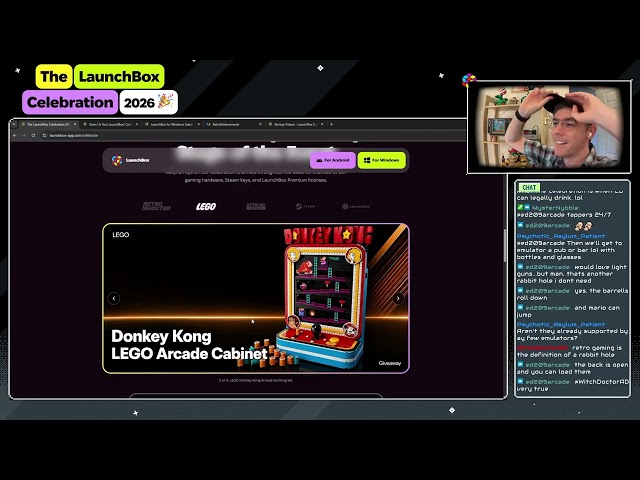The image size is (640, 480).
Task: Click the browser page vertical scrollbar
Action: point(505,246)
